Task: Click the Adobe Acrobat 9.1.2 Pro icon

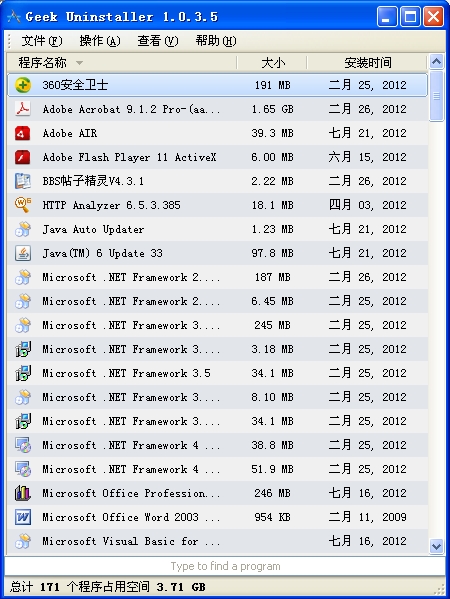Action: coord(23,109)
